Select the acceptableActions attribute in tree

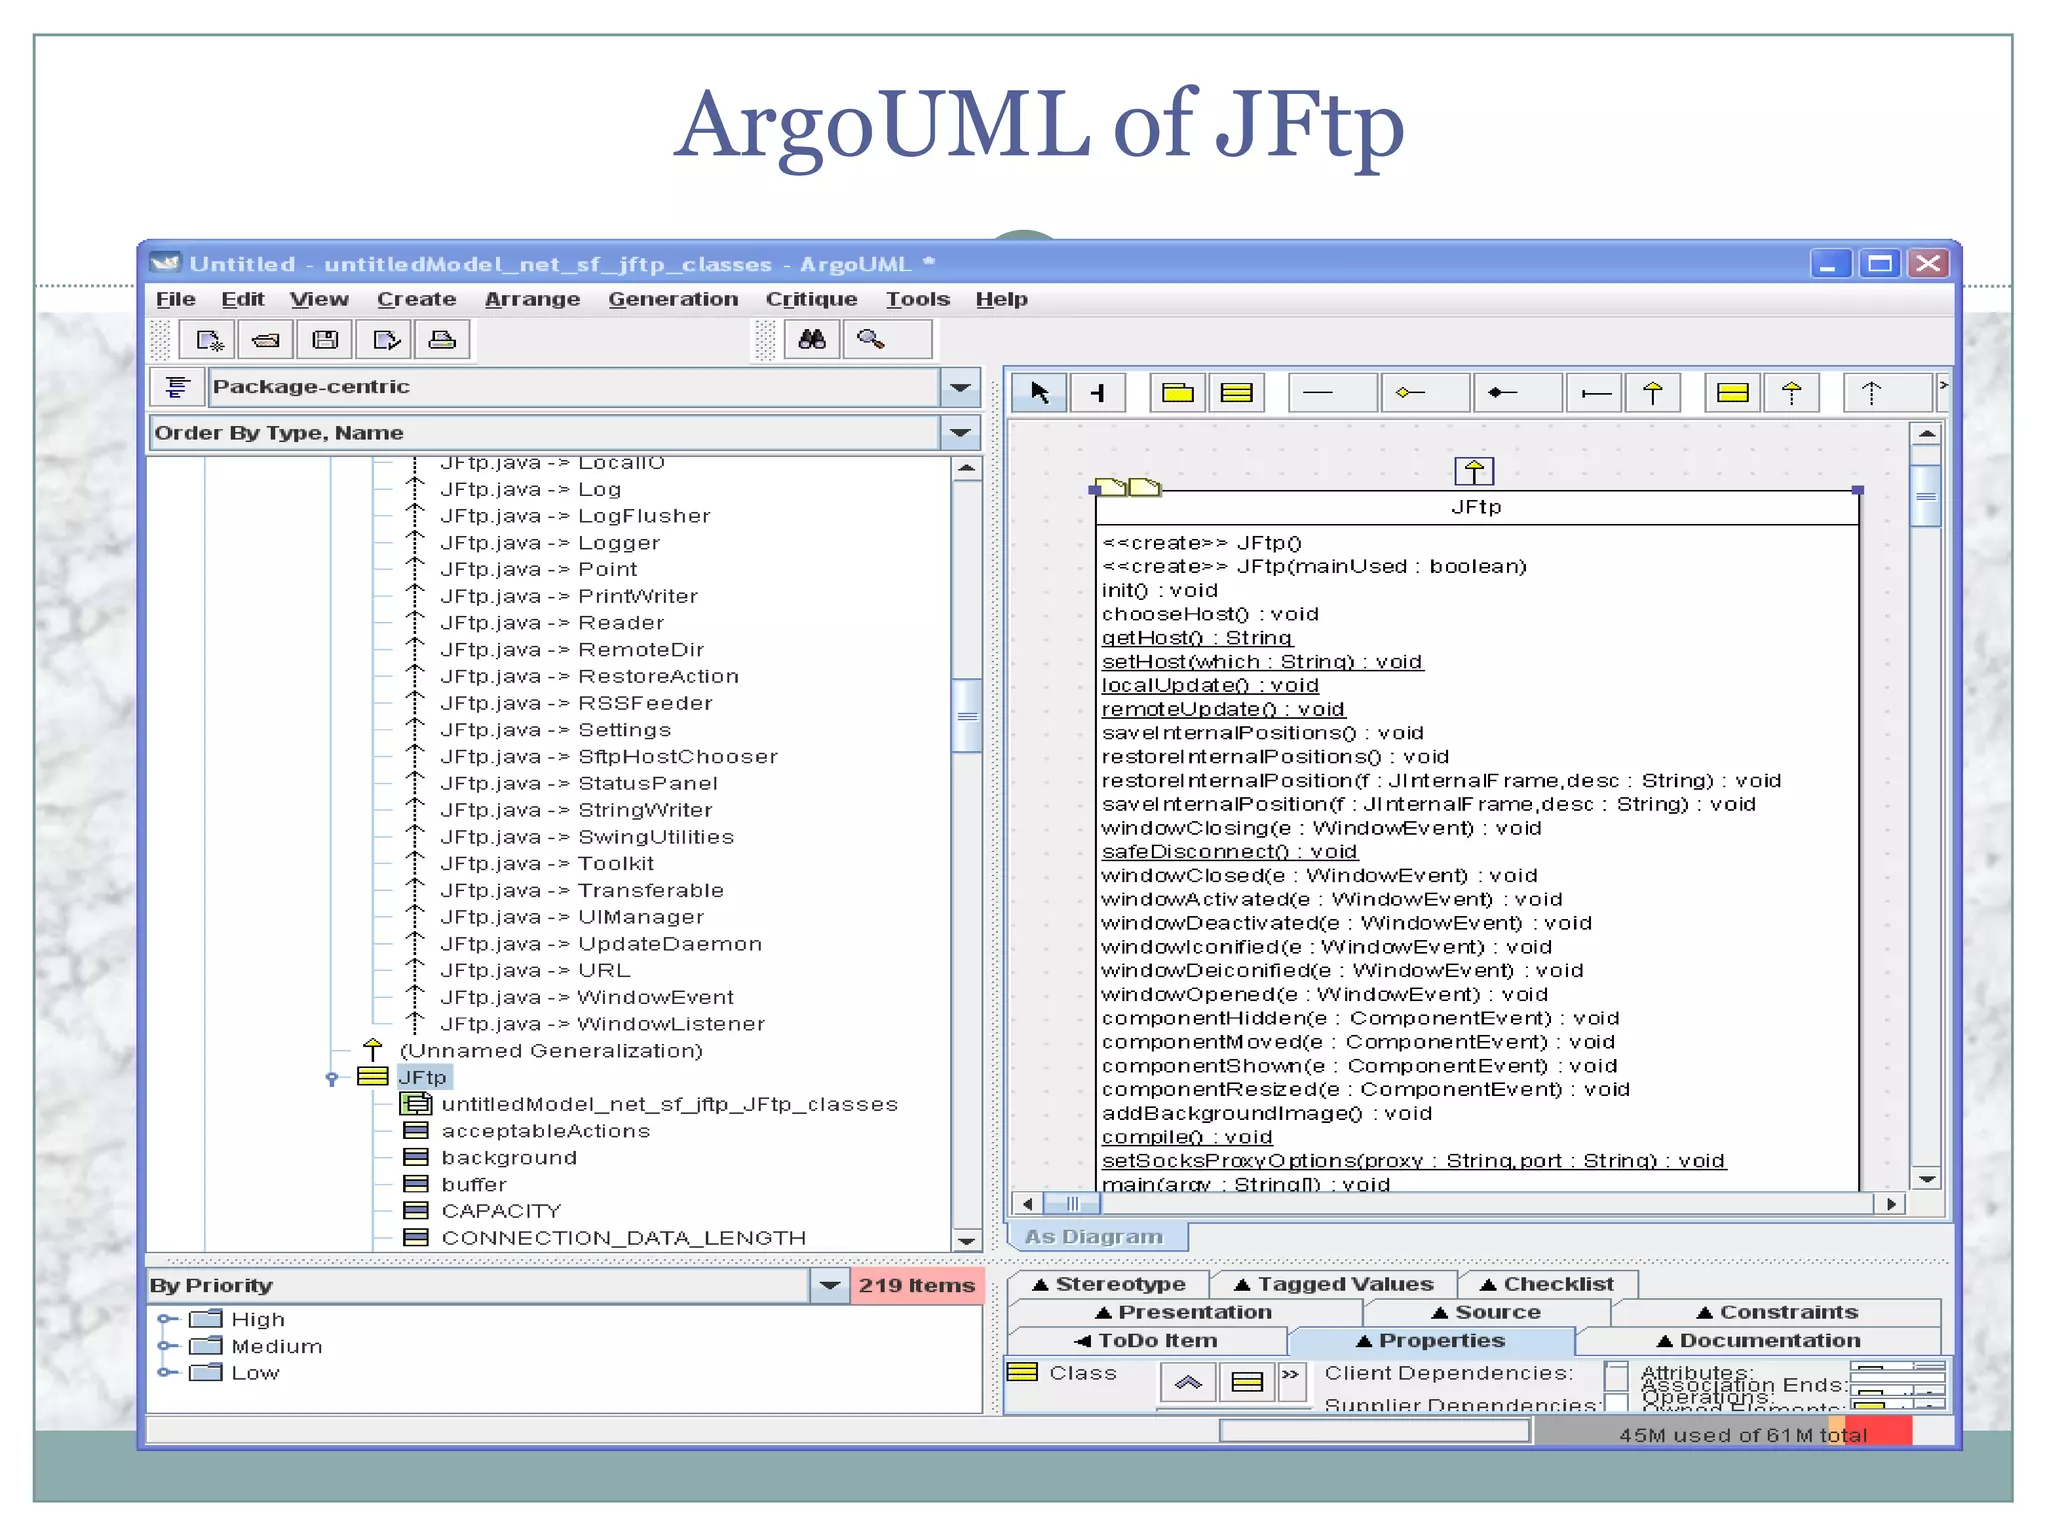(546, 1131)
